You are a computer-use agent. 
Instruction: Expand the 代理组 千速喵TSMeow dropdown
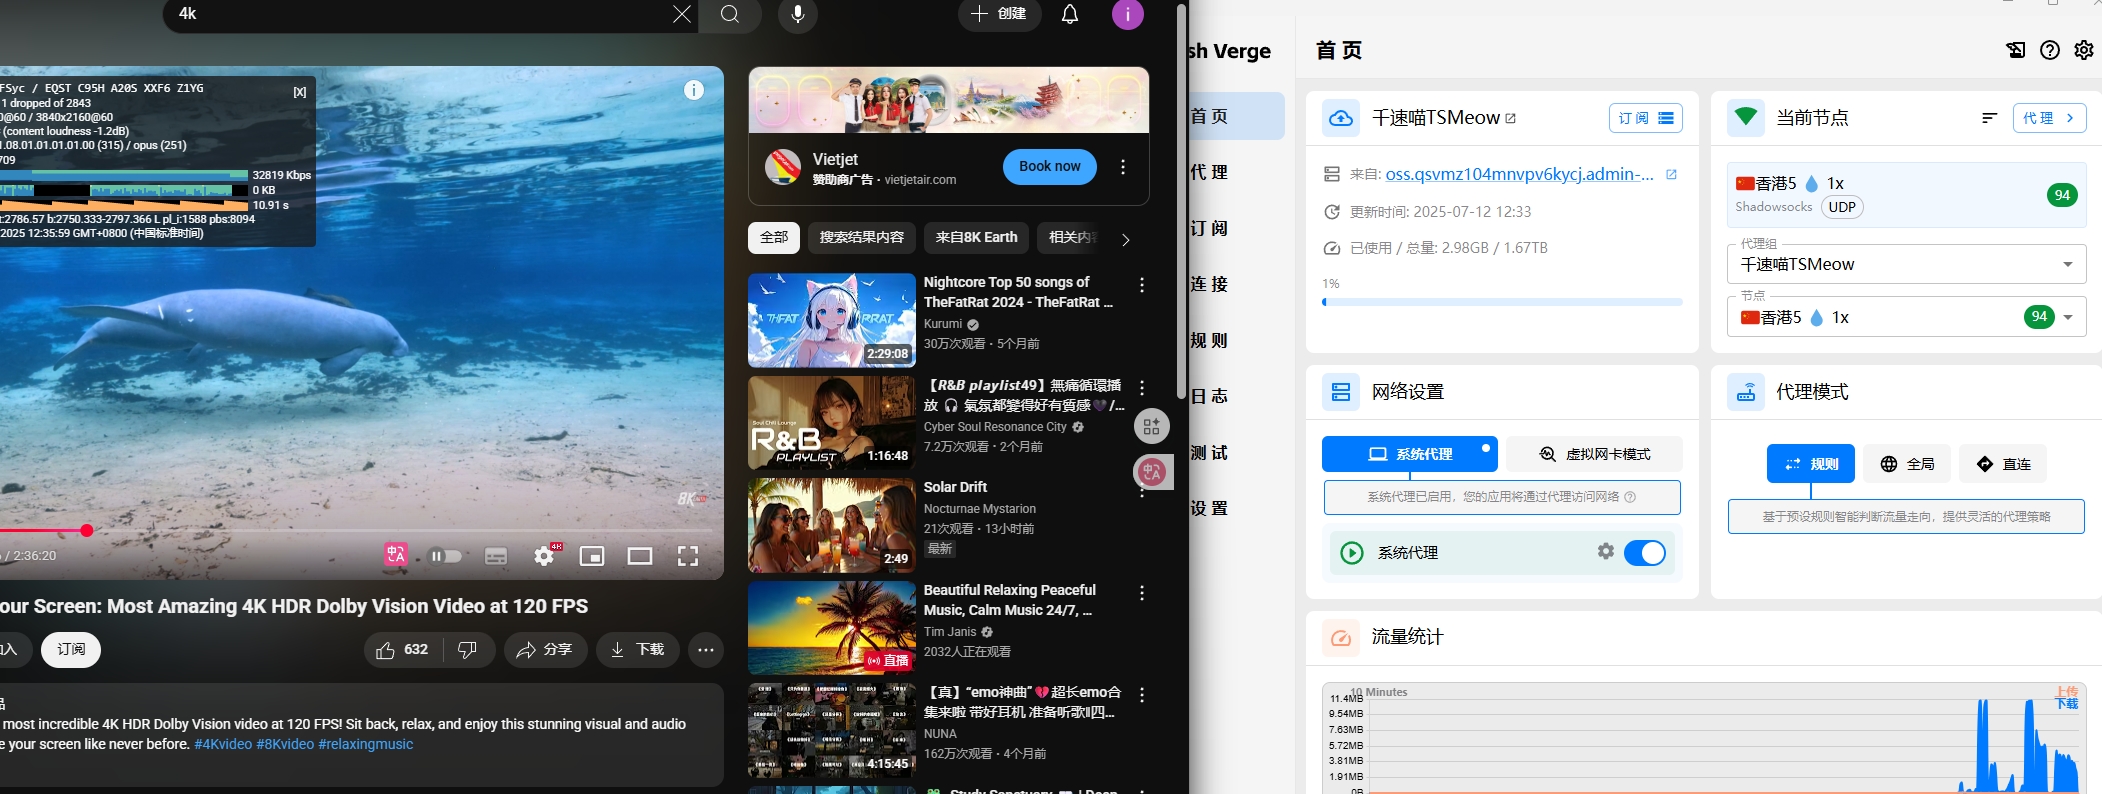(1906, 264)
